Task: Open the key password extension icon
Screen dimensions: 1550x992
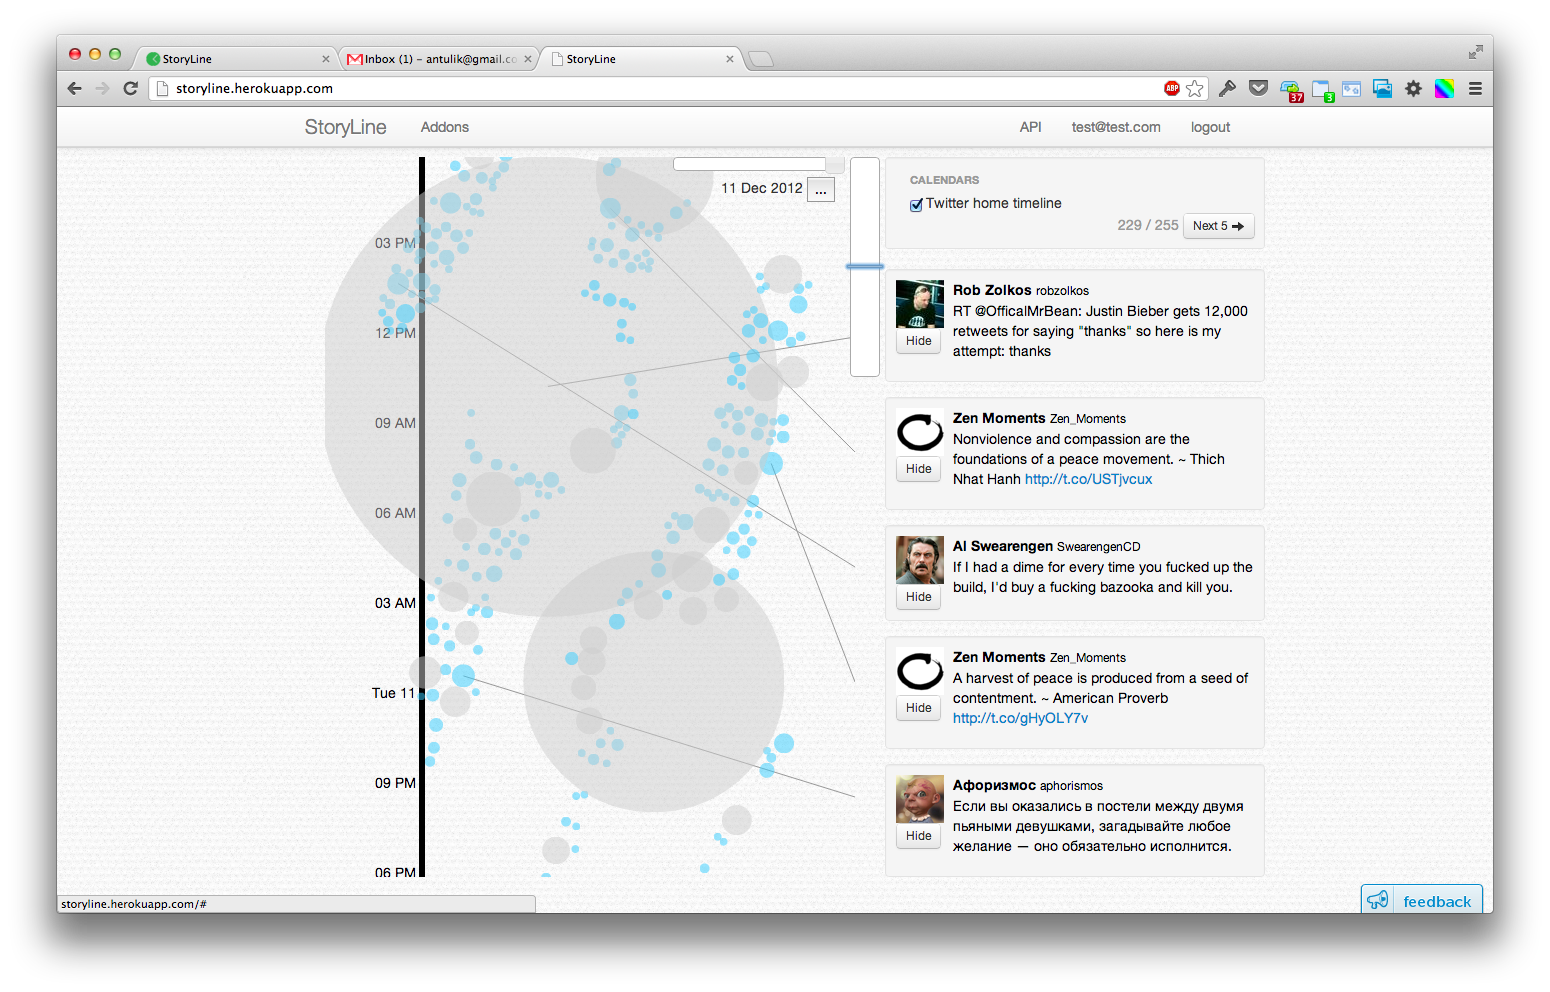Action: coord(1227,88)
